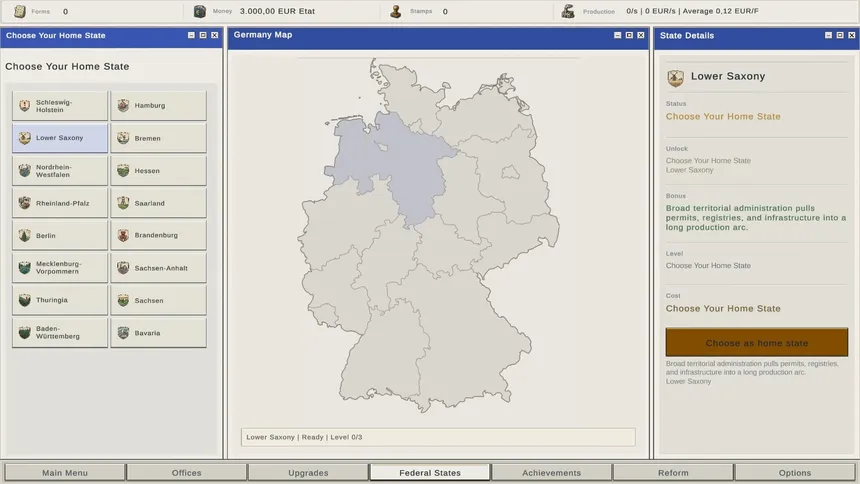Viewport: 860px width, 484px height.
Task: Select the Schleswig-Holstein state button
Action: (60, 105)
